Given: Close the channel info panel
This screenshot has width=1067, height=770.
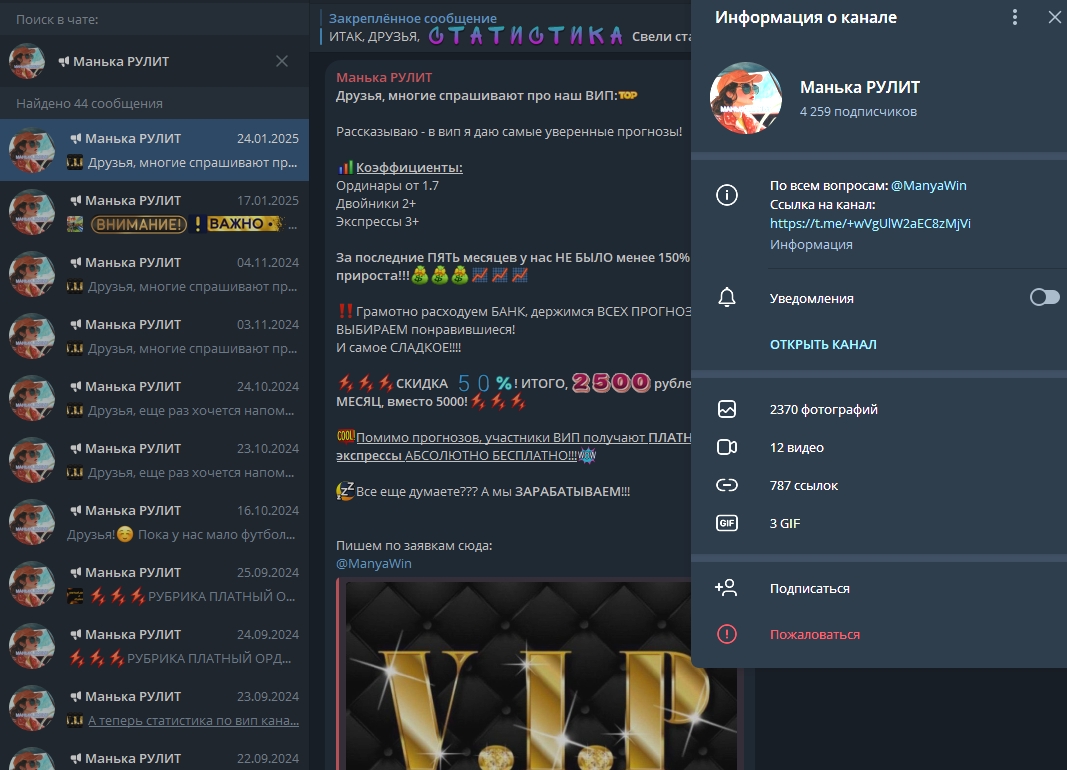Looking at the screenshot, I should click(1054, 18).
